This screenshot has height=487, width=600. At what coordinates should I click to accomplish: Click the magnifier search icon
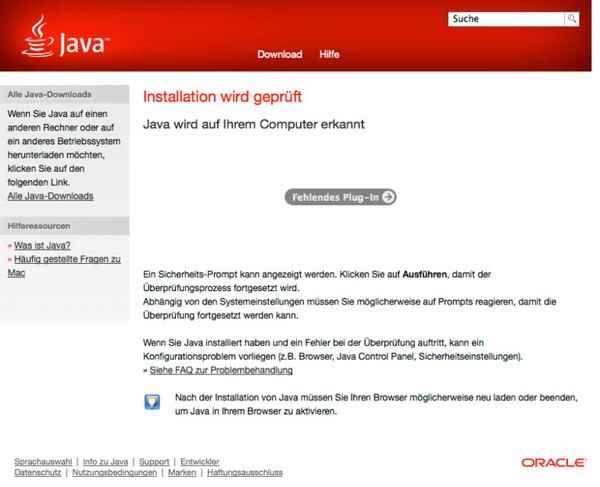[572, 19]
